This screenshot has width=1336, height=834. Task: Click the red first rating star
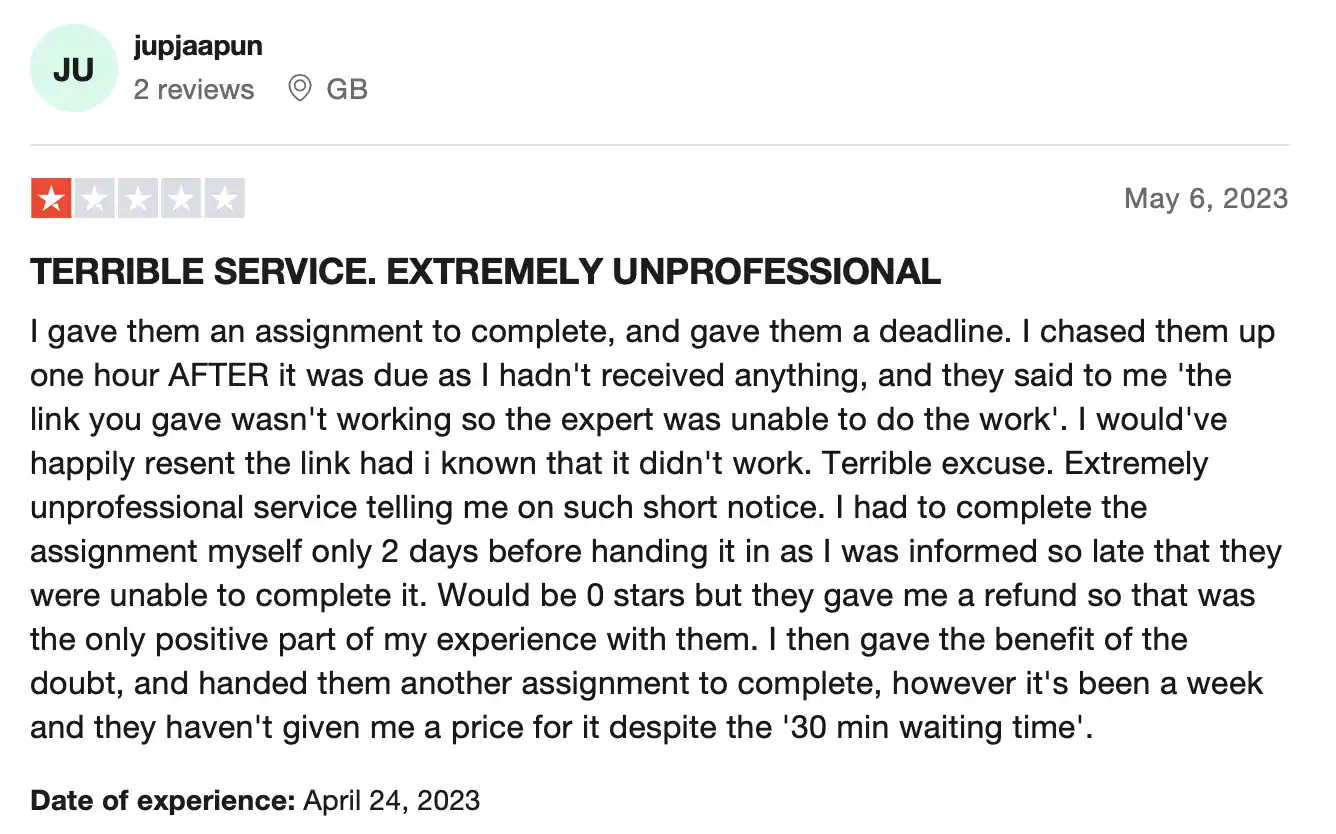point(50,198)
